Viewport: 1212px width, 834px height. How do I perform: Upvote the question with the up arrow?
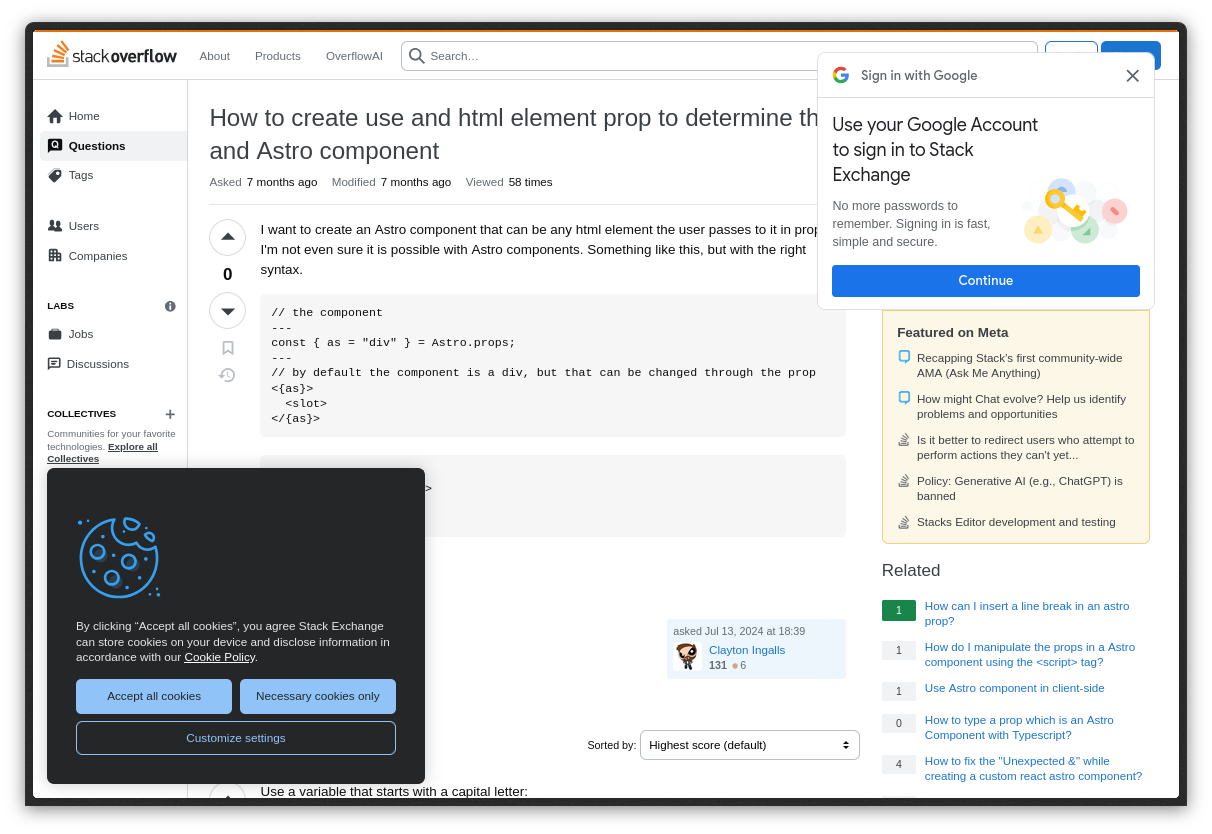tap(227, 237)
